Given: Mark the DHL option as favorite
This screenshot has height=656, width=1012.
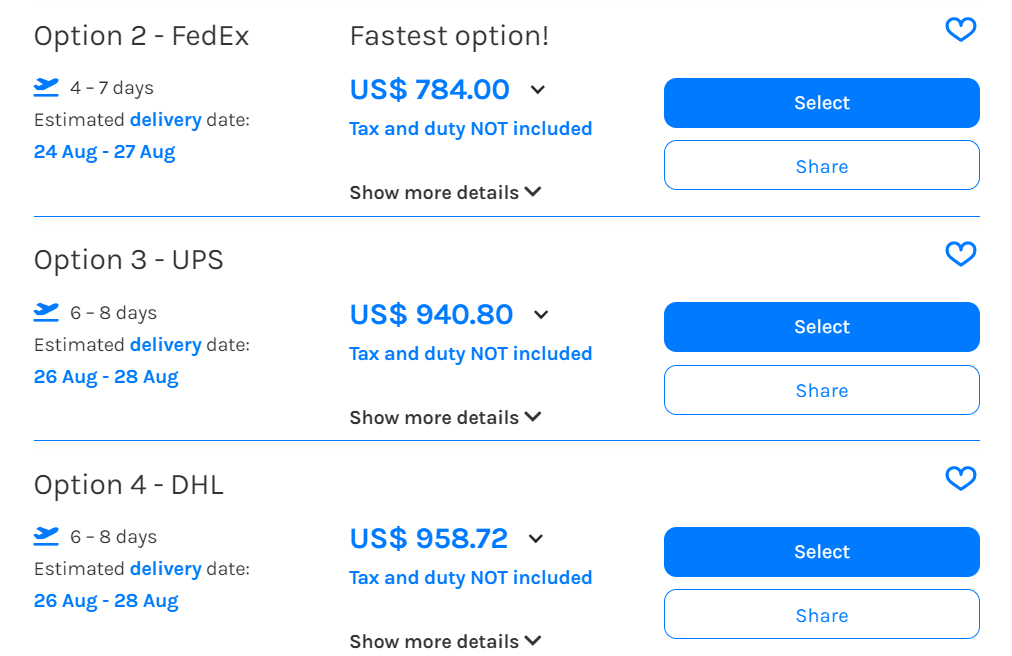Looking at the screenshot, I should point(960,478).
